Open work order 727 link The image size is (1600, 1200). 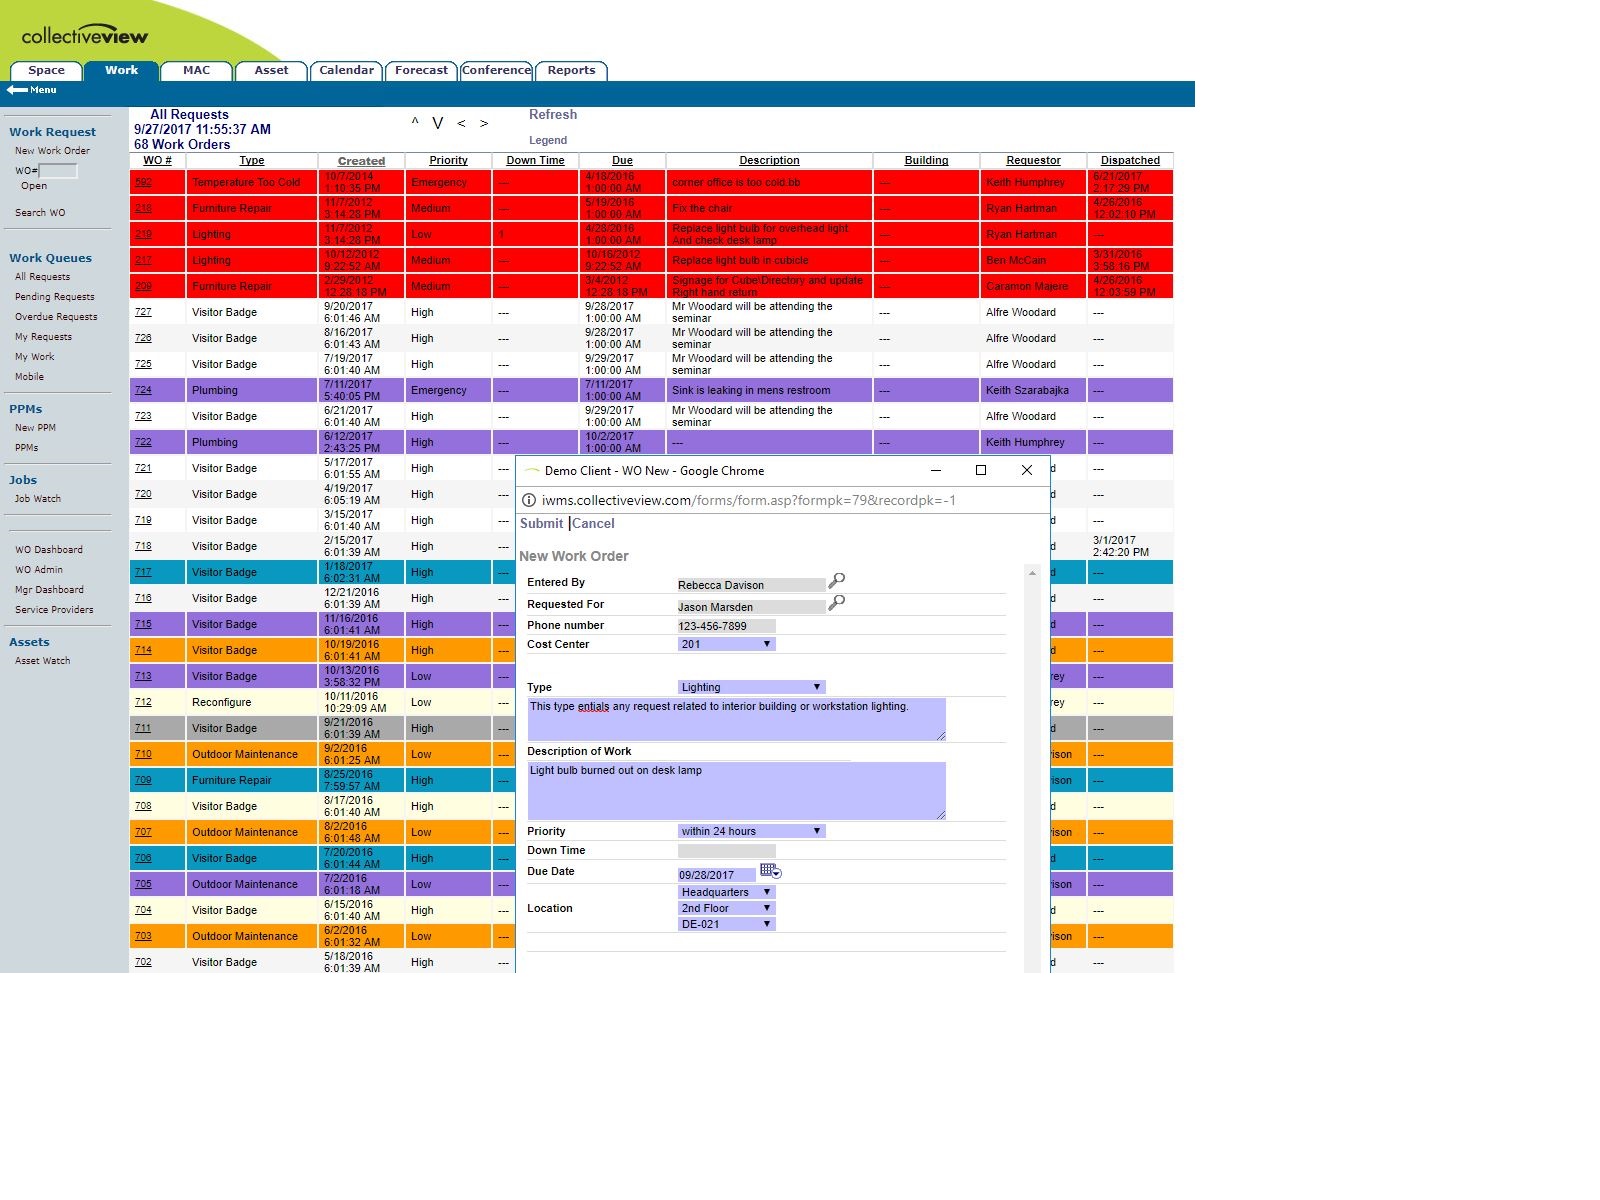[x=143, y=312]
